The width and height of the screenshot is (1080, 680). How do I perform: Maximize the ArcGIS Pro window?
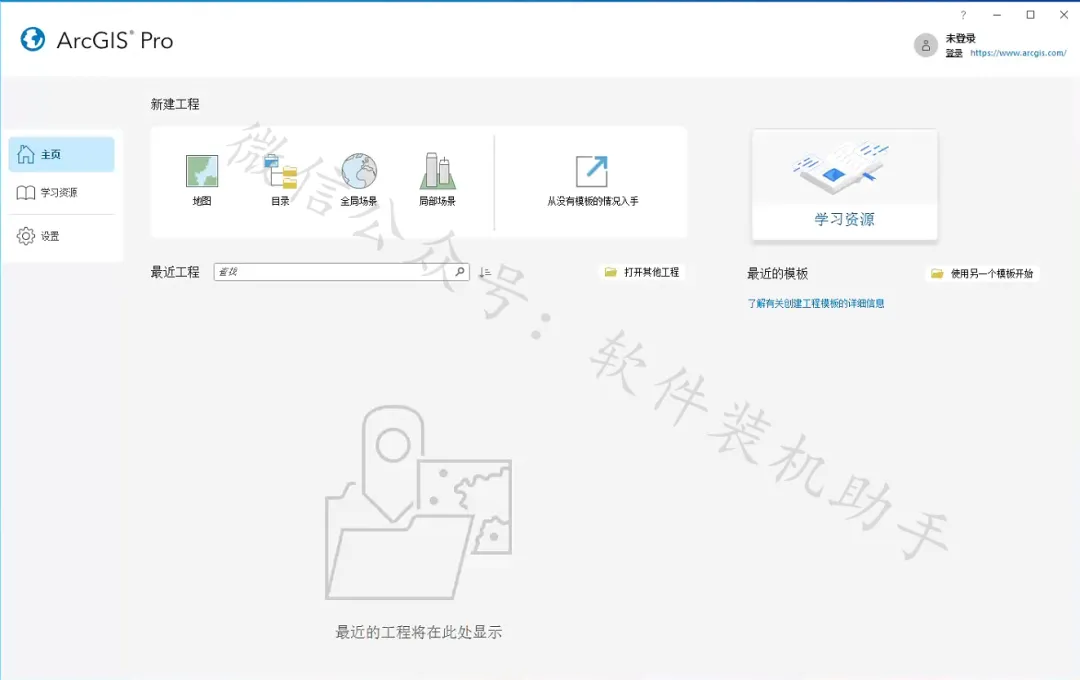point(1030,14)
